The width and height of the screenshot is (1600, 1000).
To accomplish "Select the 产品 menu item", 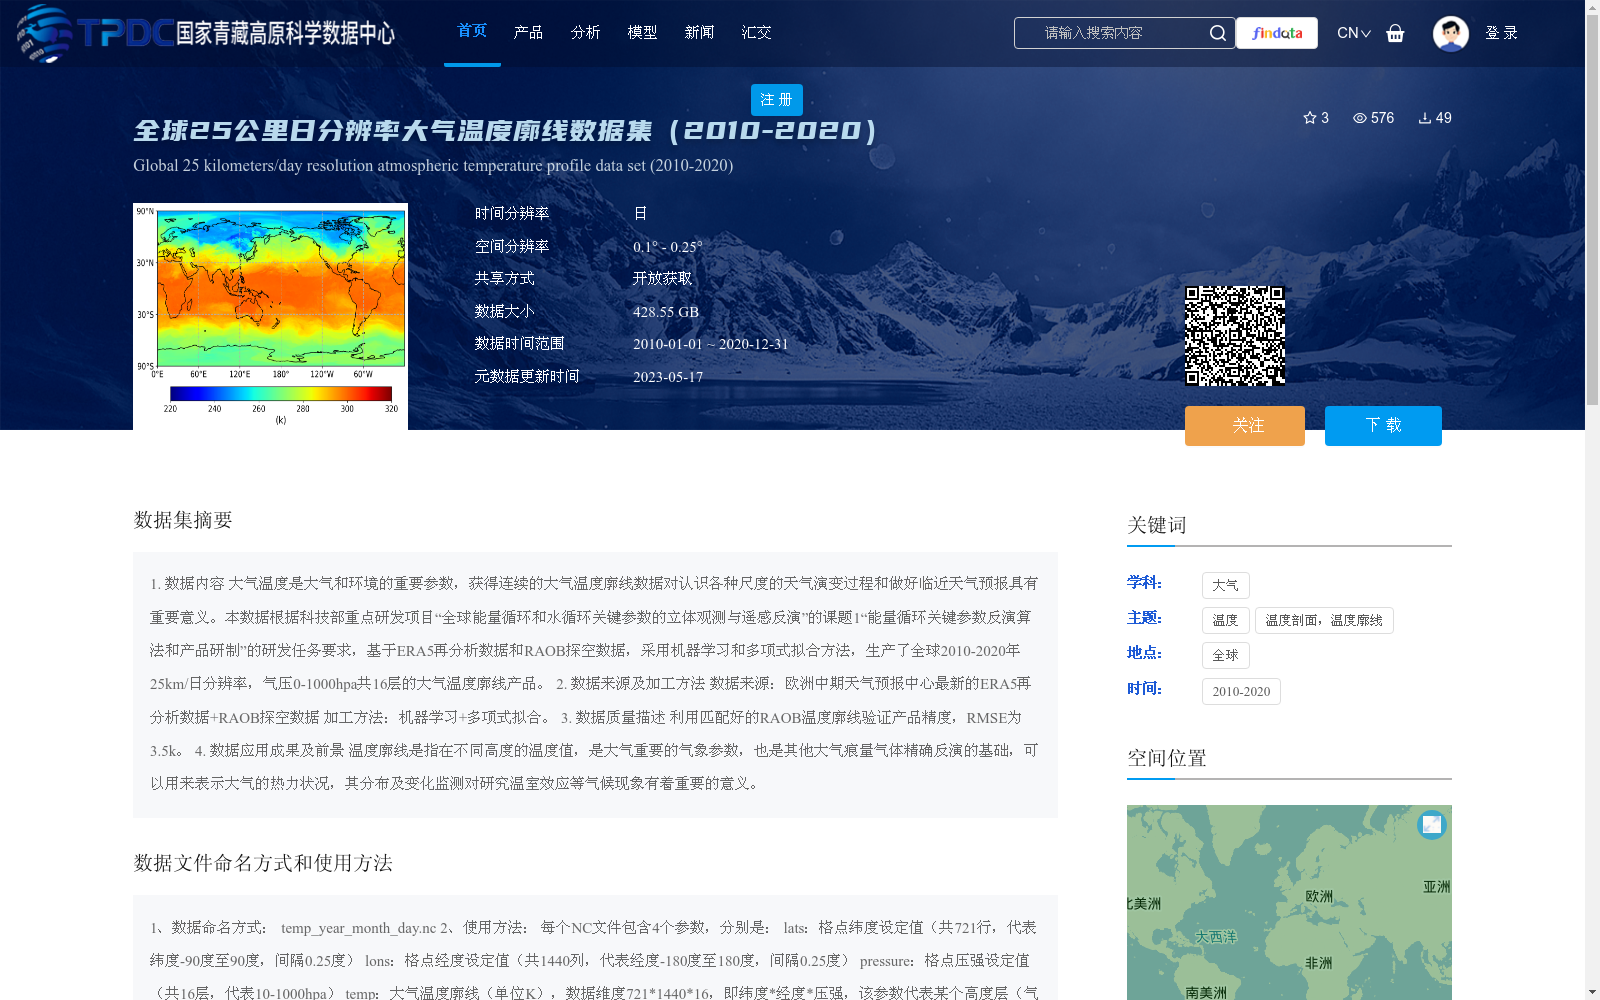I will point(528,32).
